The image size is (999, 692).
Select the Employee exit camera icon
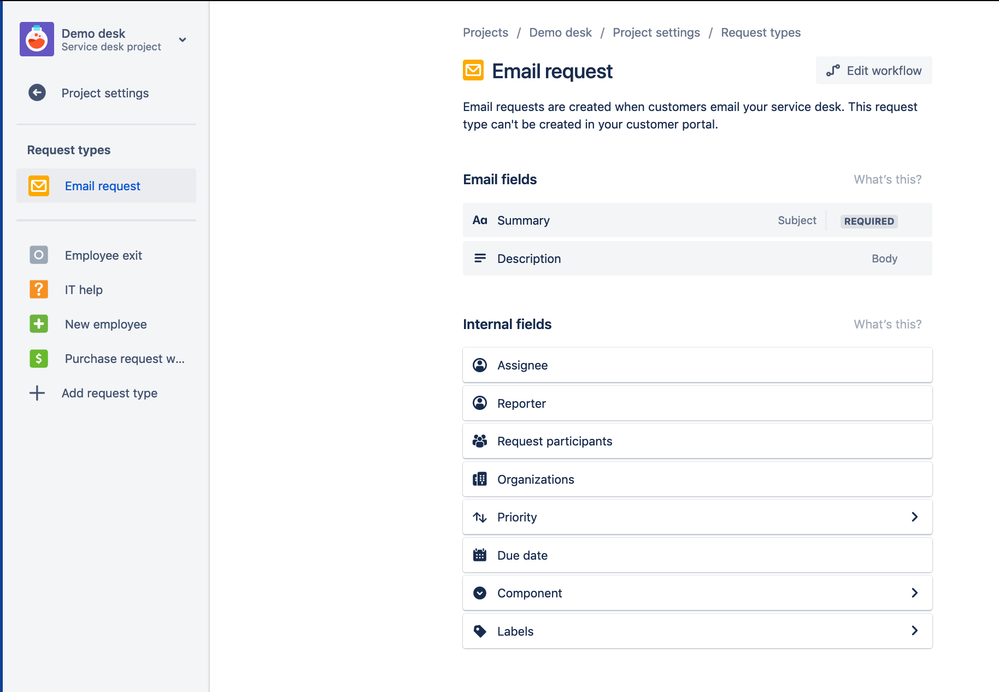point(37,255)
